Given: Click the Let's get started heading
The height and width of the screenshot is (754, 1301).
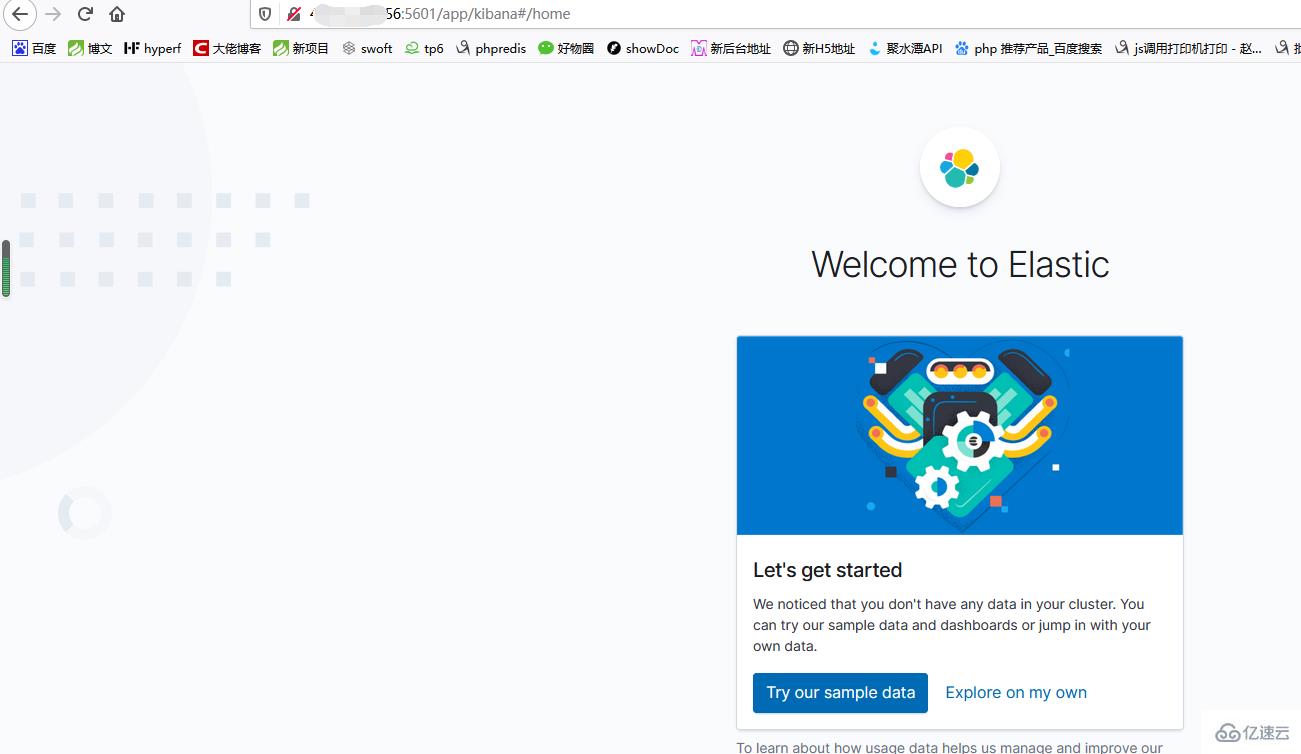Looking at the screenshot, I should [827, 570].
